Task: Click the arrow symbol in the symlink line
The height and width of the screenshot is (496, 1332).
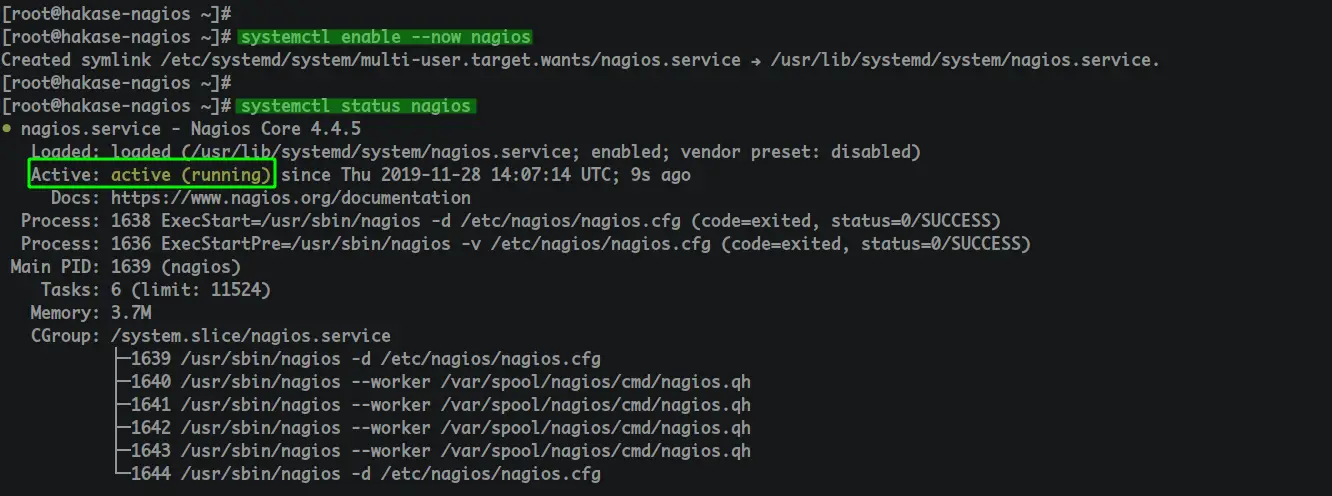Action: [760, 60]
